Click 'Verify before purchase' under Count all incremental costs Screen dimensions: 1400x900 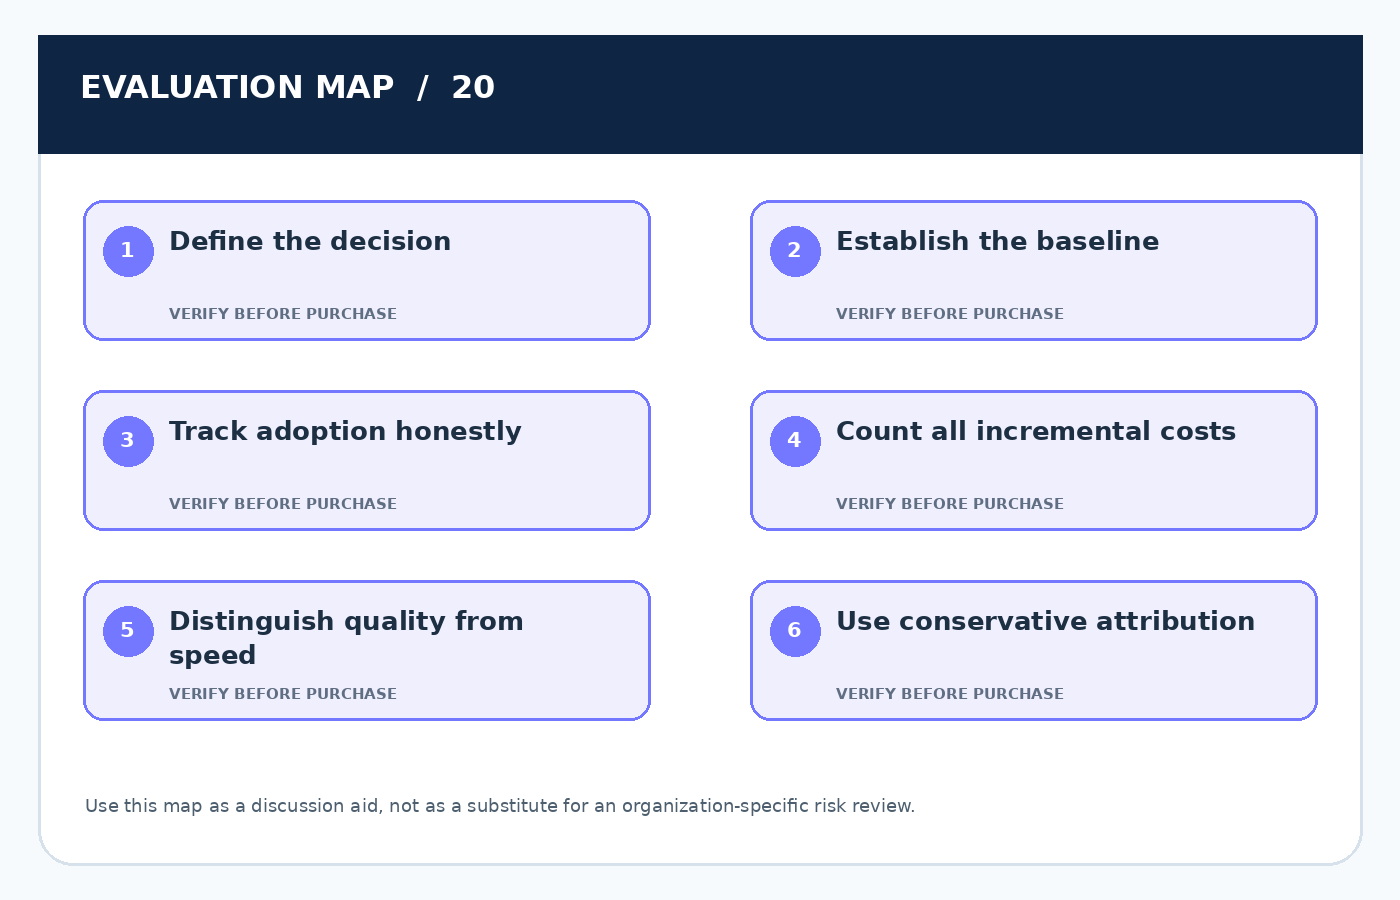point(950,504)
